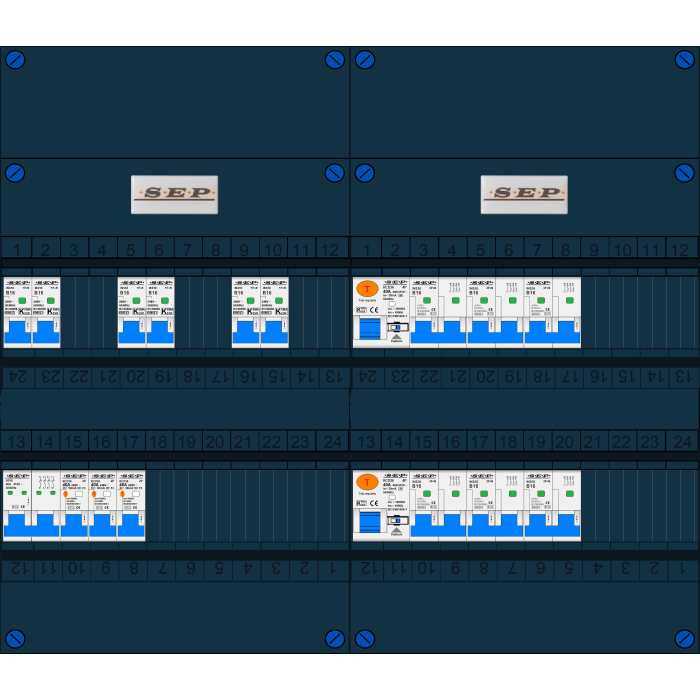Viewport: 700px width, 700px height.
Task: Click the SEP logo badge on the right panel
Action: (524, 195)
